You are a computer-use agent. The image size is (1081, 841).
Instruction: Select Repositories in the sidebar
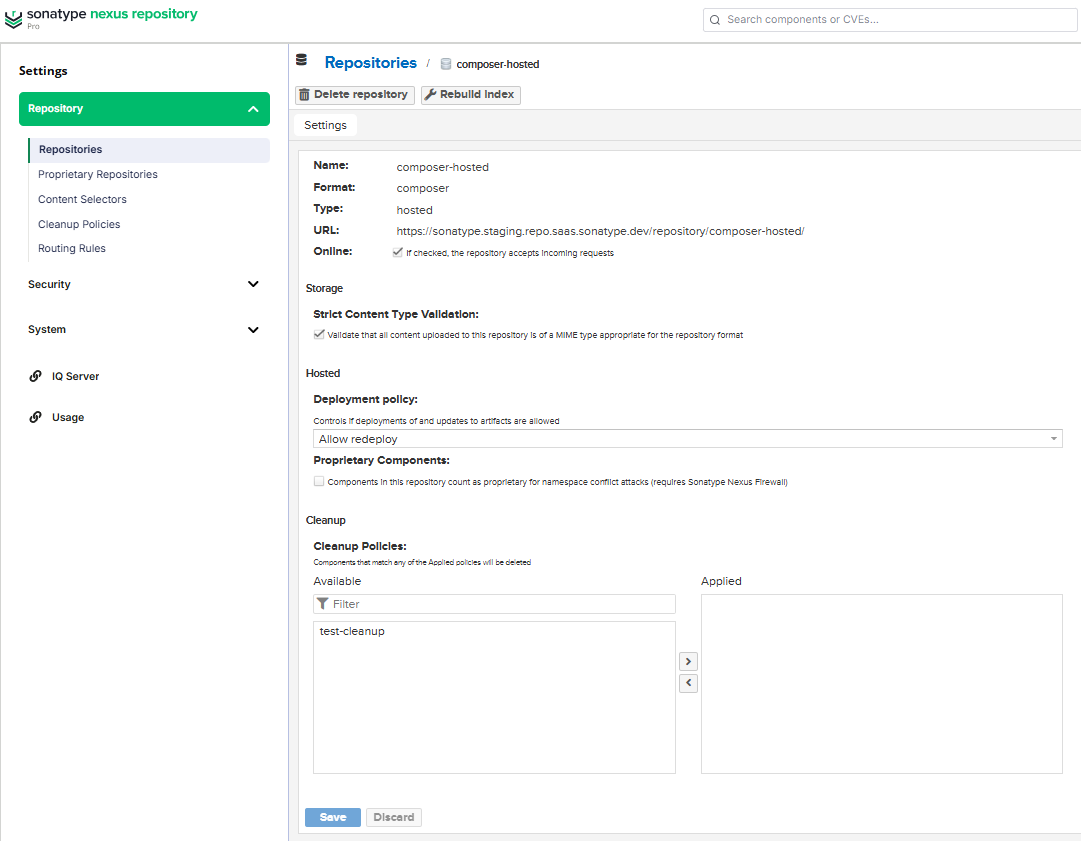[149, 150]
